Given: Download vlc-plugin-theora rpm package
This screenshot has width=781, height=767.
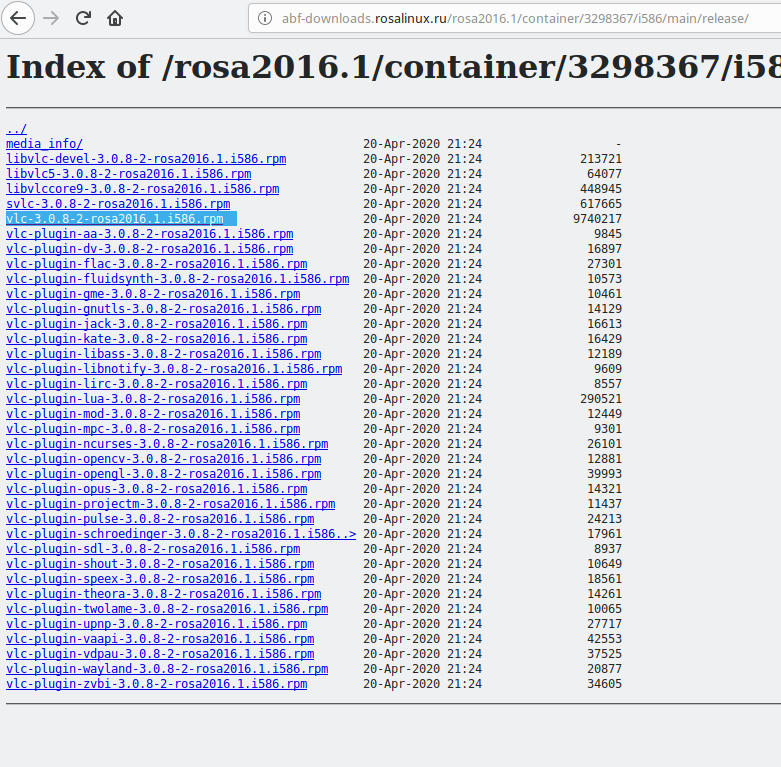Looking at the screenshot, I should point(163,593).
